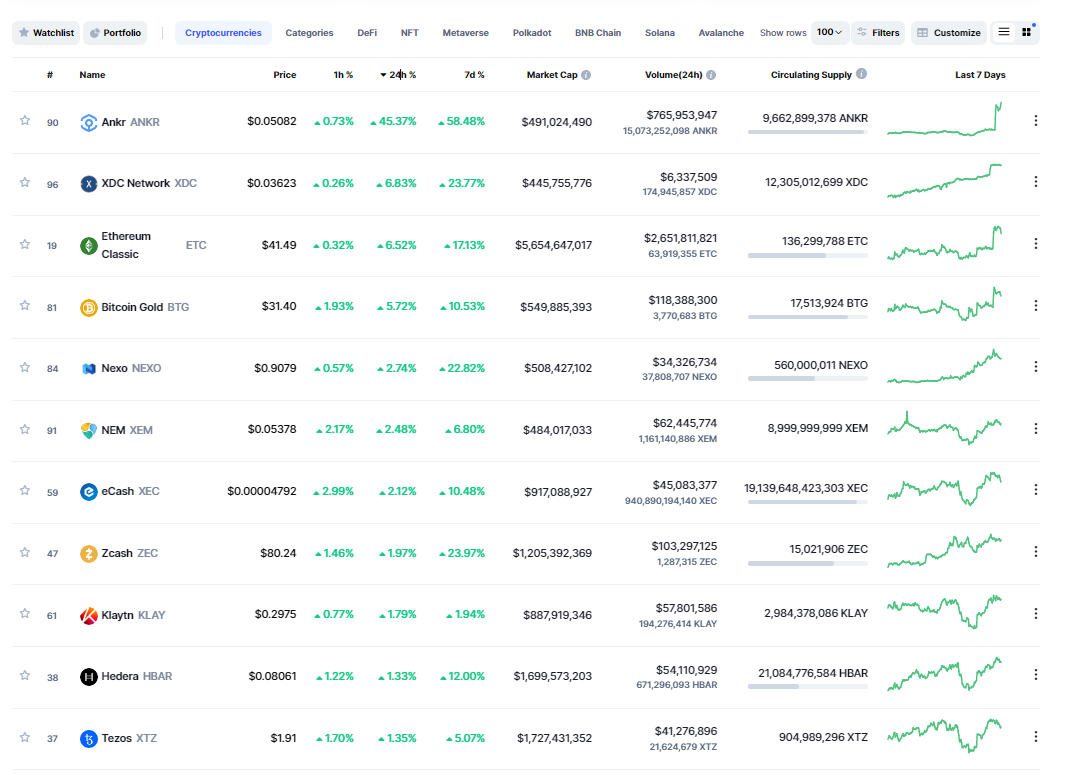The height and width of the screenshot is (775, 1071).
Task: Open more options for Hedera row
Action: 1035,675
